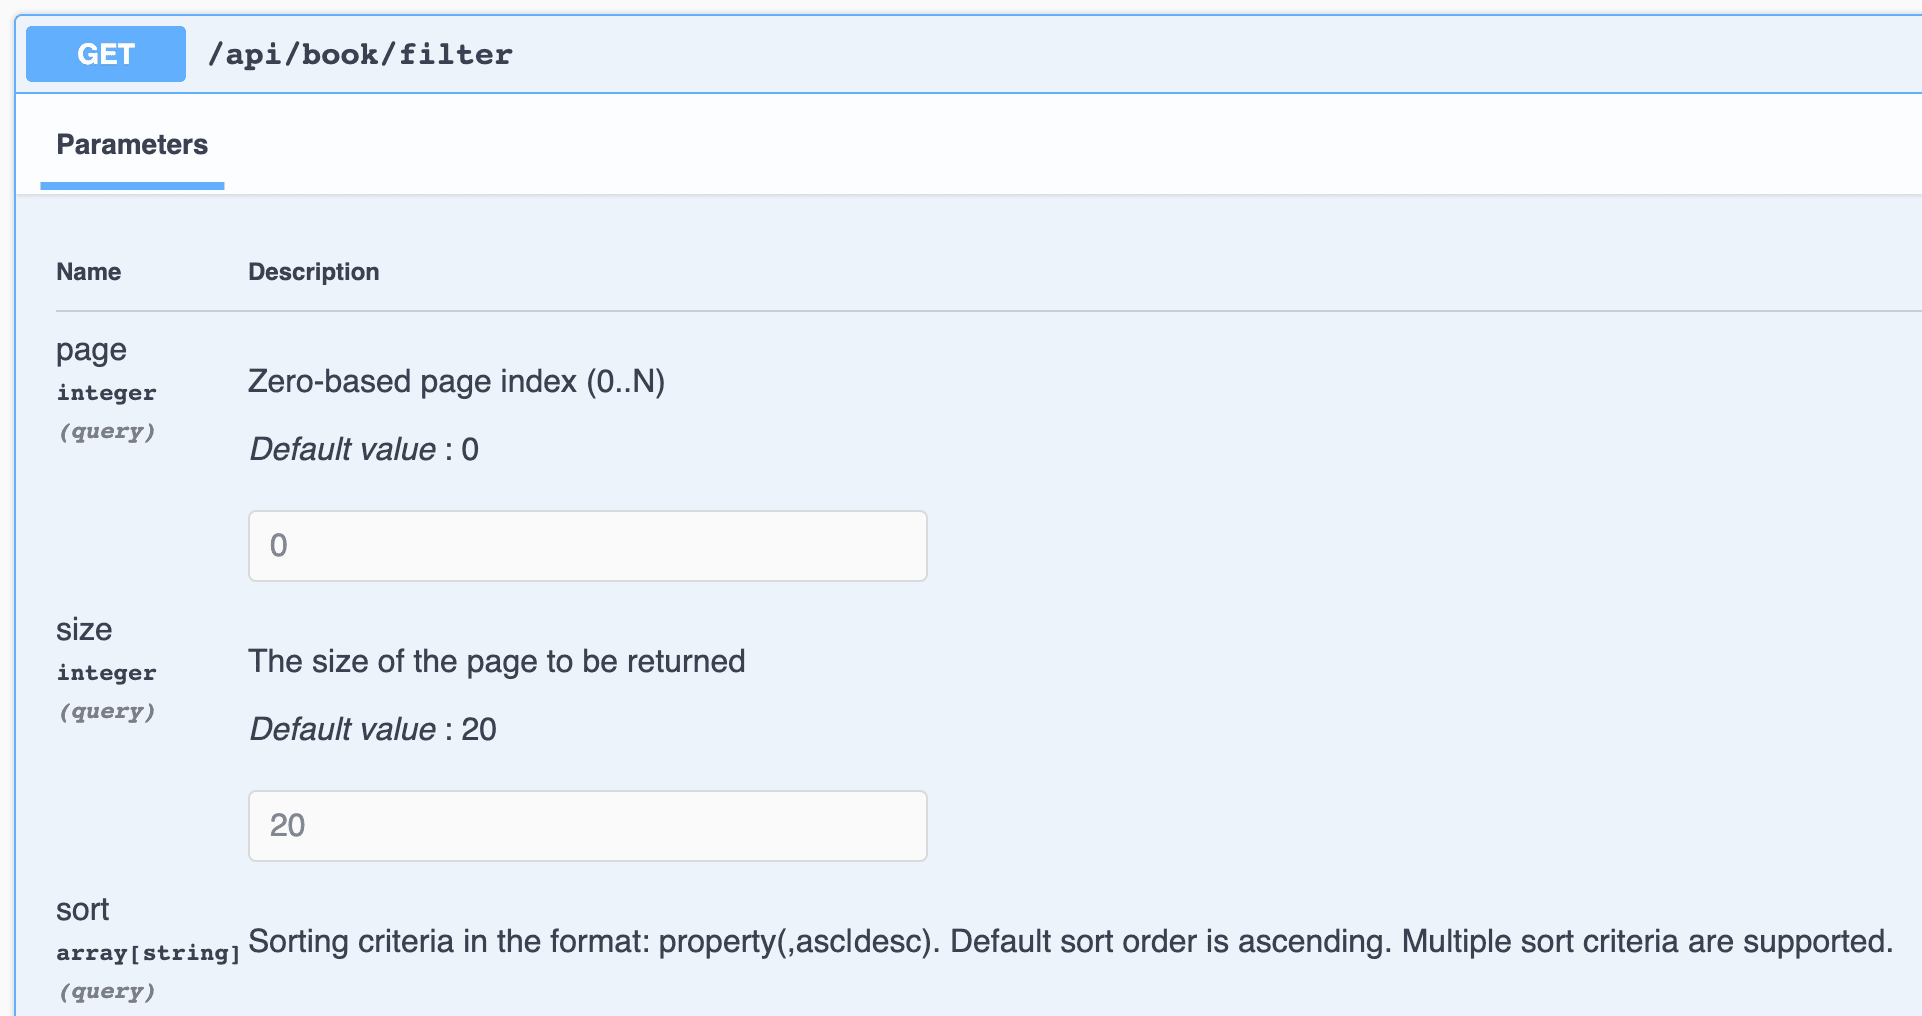1922x1016 pixels.
Task: Click the GET method badge
Action: [x=105, y=54]
